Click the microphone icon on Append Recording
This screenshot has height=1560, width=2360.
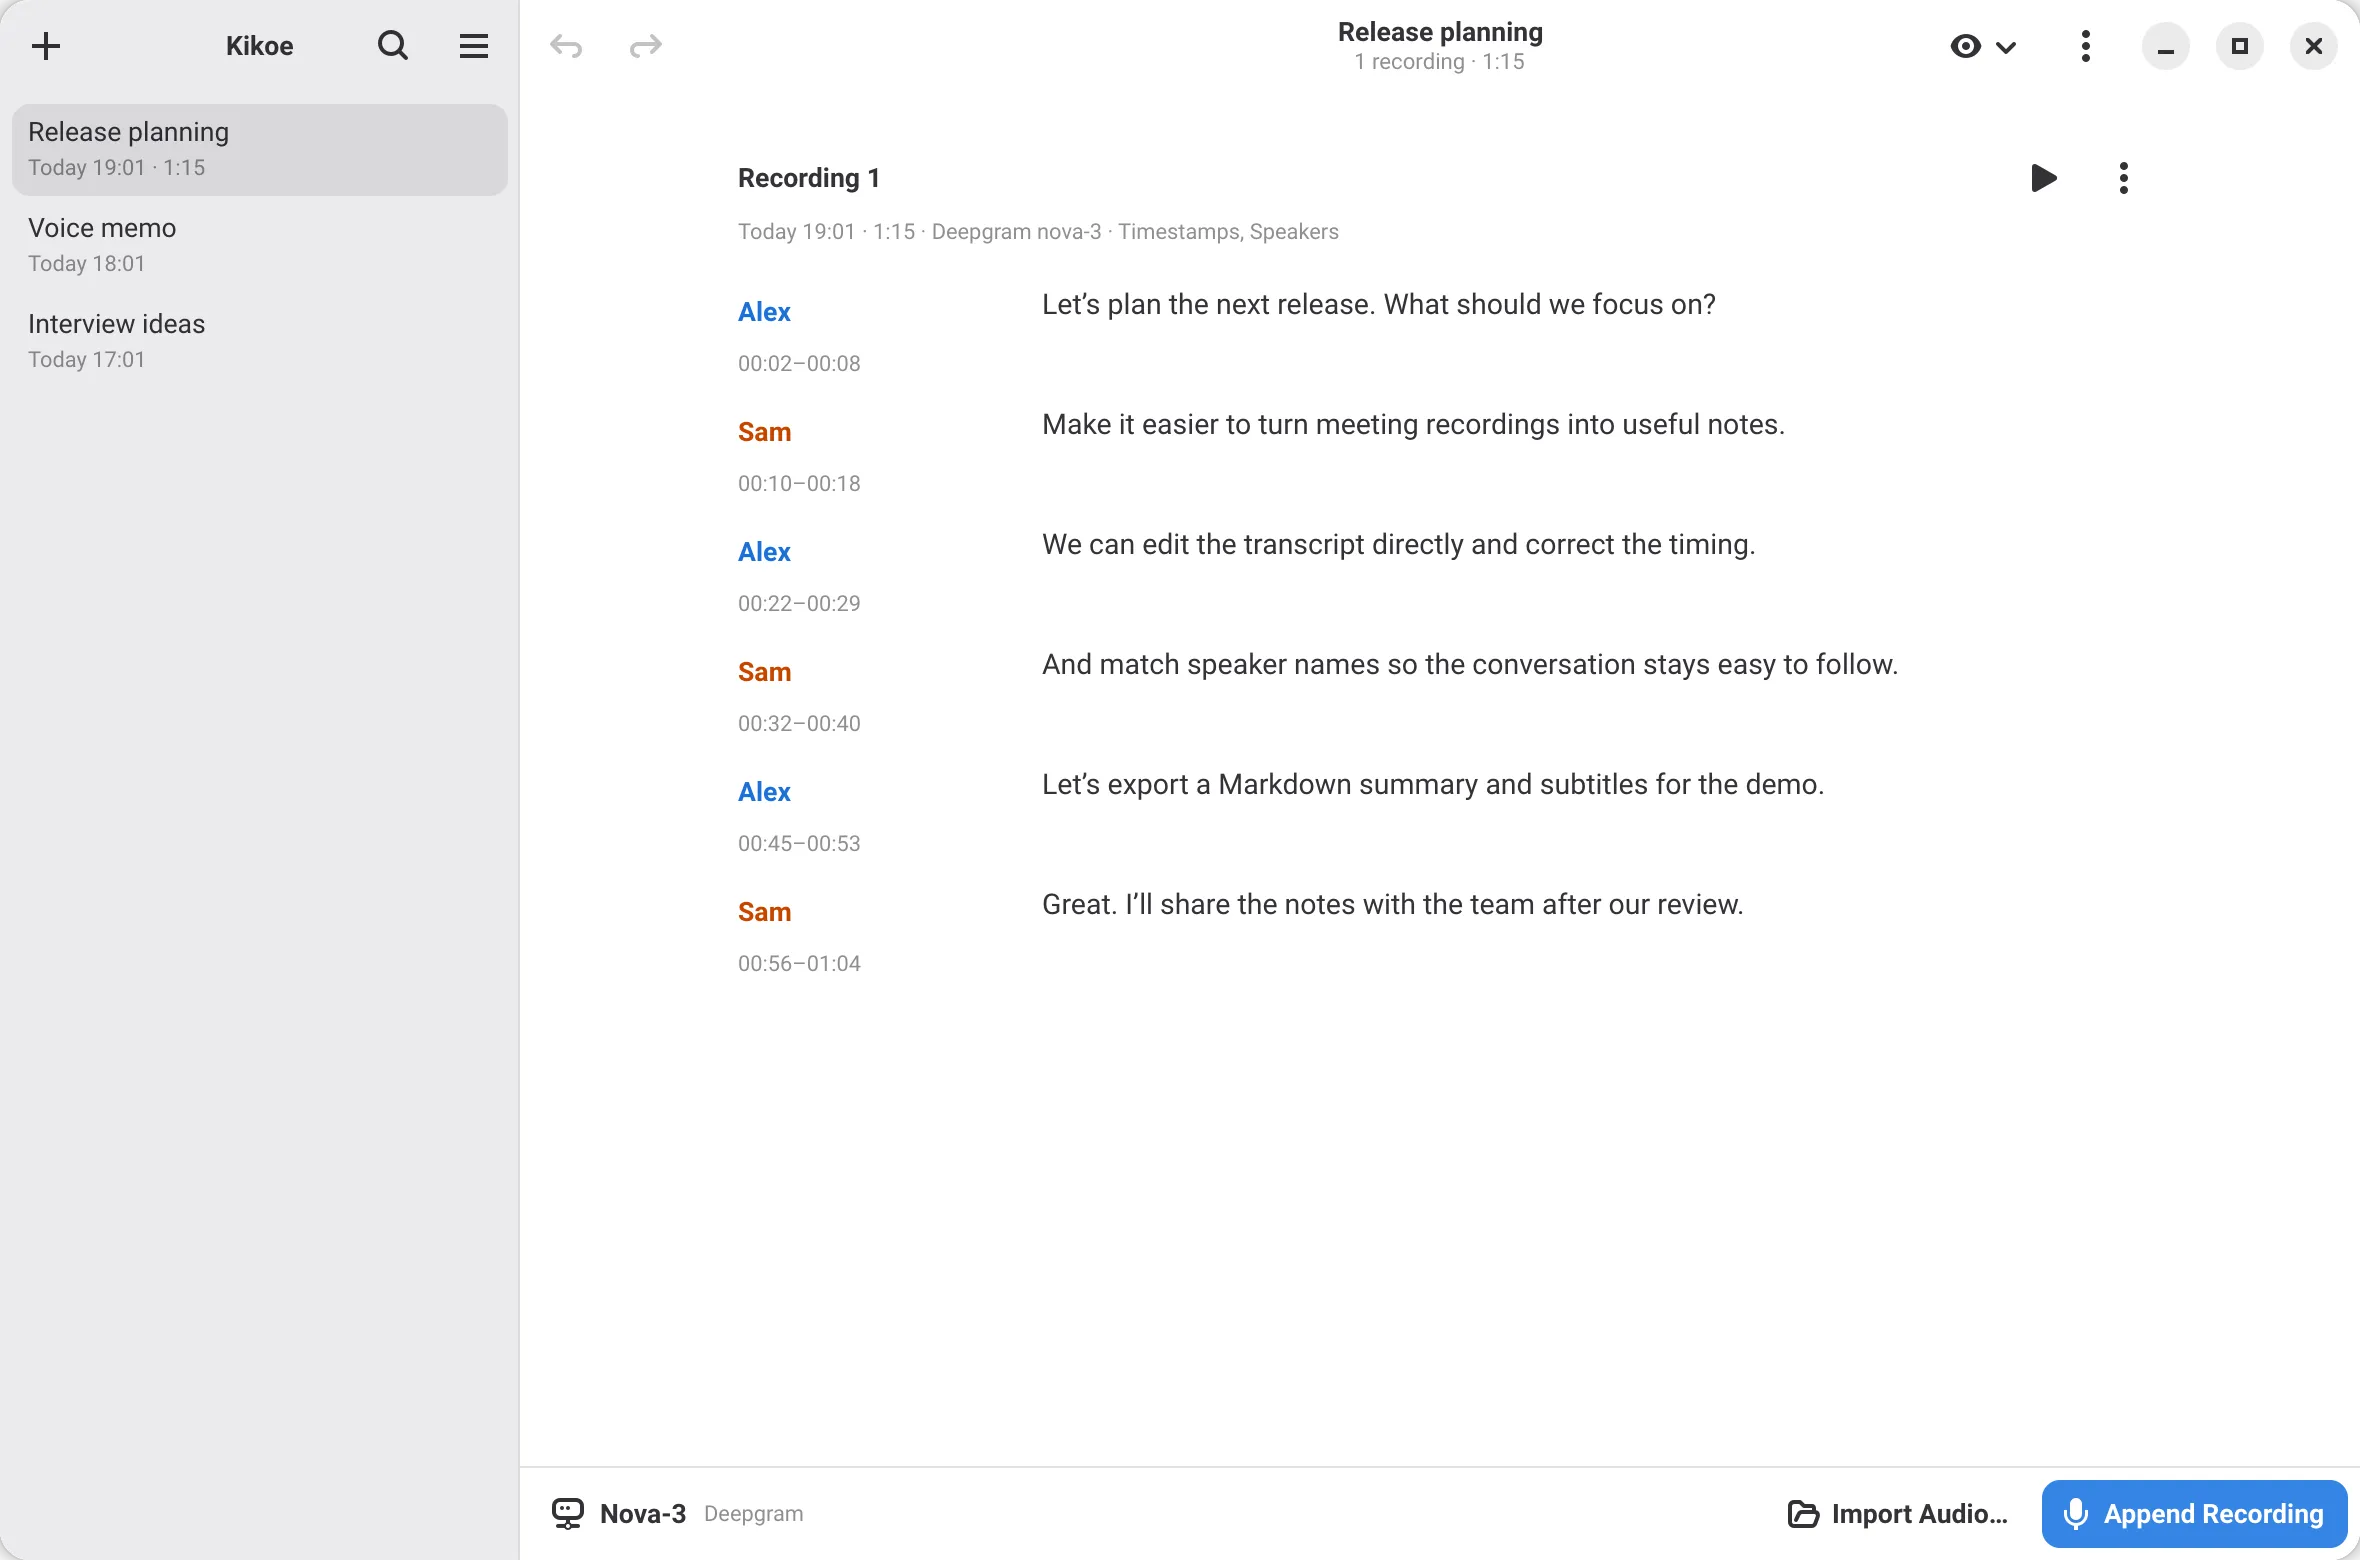tap(2076, 1514)
